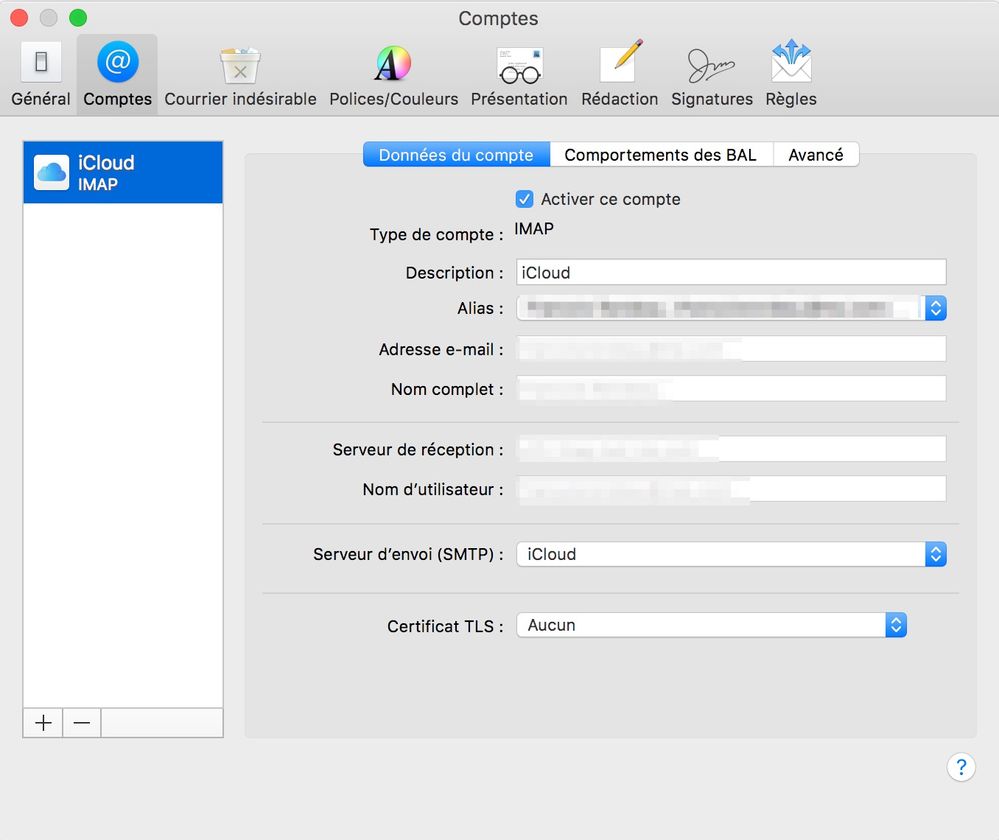Open the Général preferences pane
999x840 pixels.
coord(41,74)
